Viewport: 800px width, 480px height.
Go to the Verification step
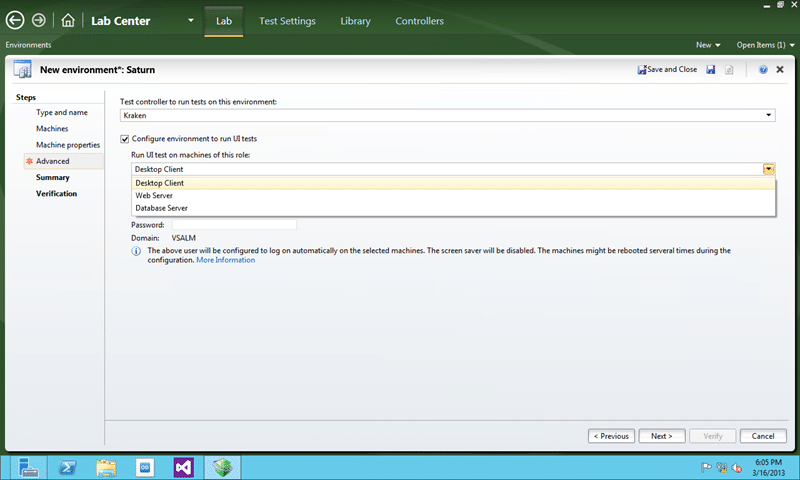coord(56,194)
